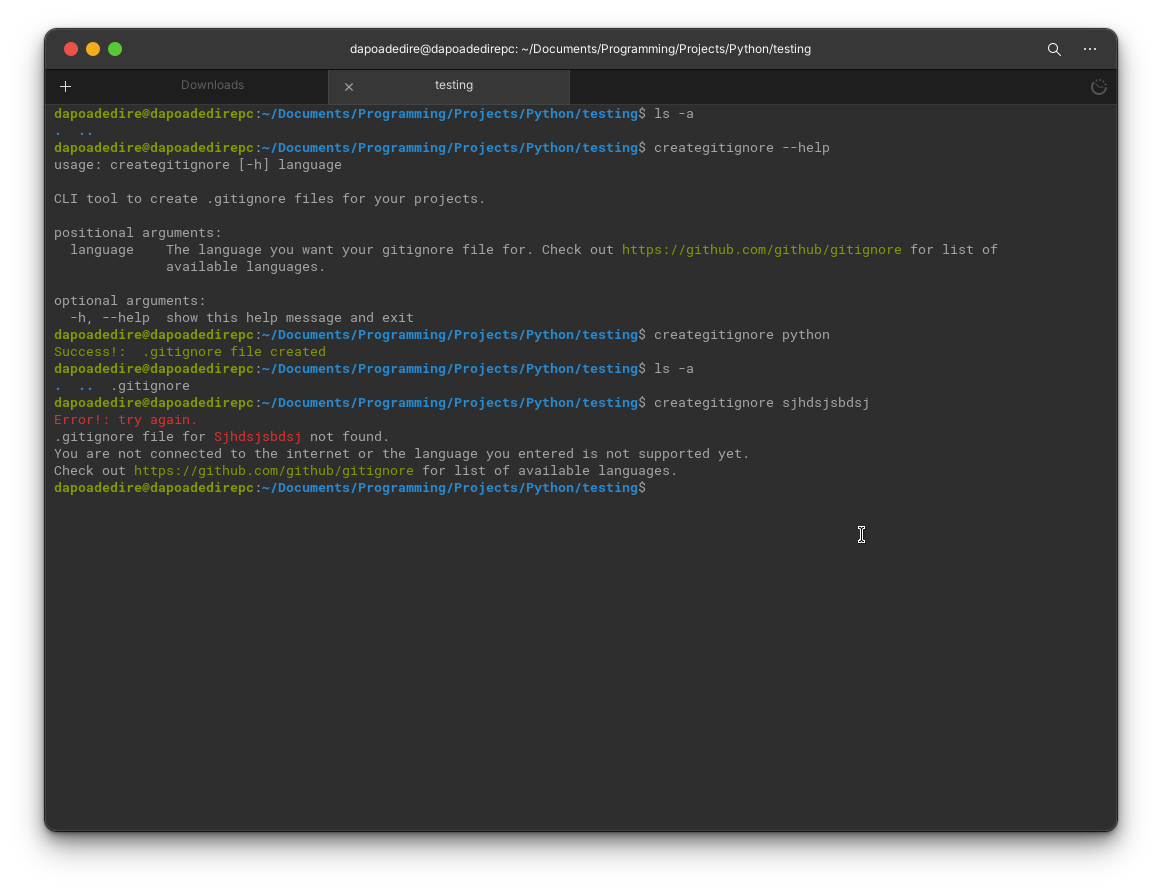Click the green maximize window button

click(115, 49)
